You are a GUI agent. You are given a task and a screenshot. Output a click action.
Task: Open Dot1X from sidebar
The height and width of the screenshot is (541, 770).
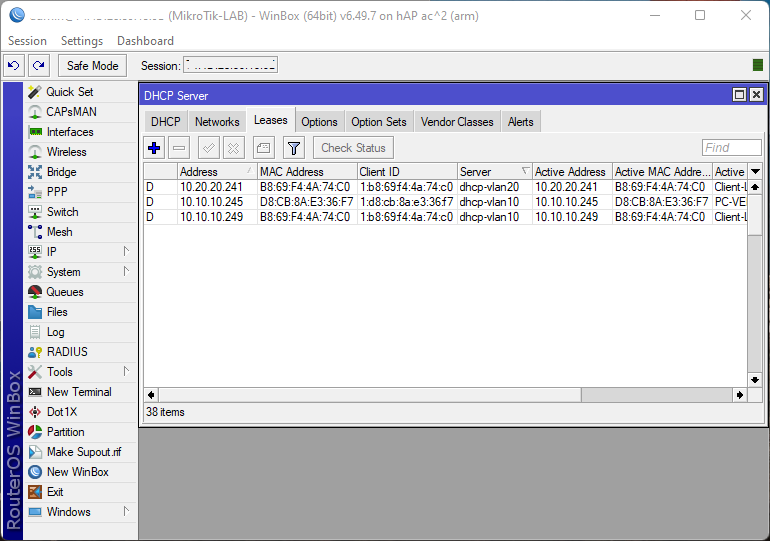coord(81,412)
